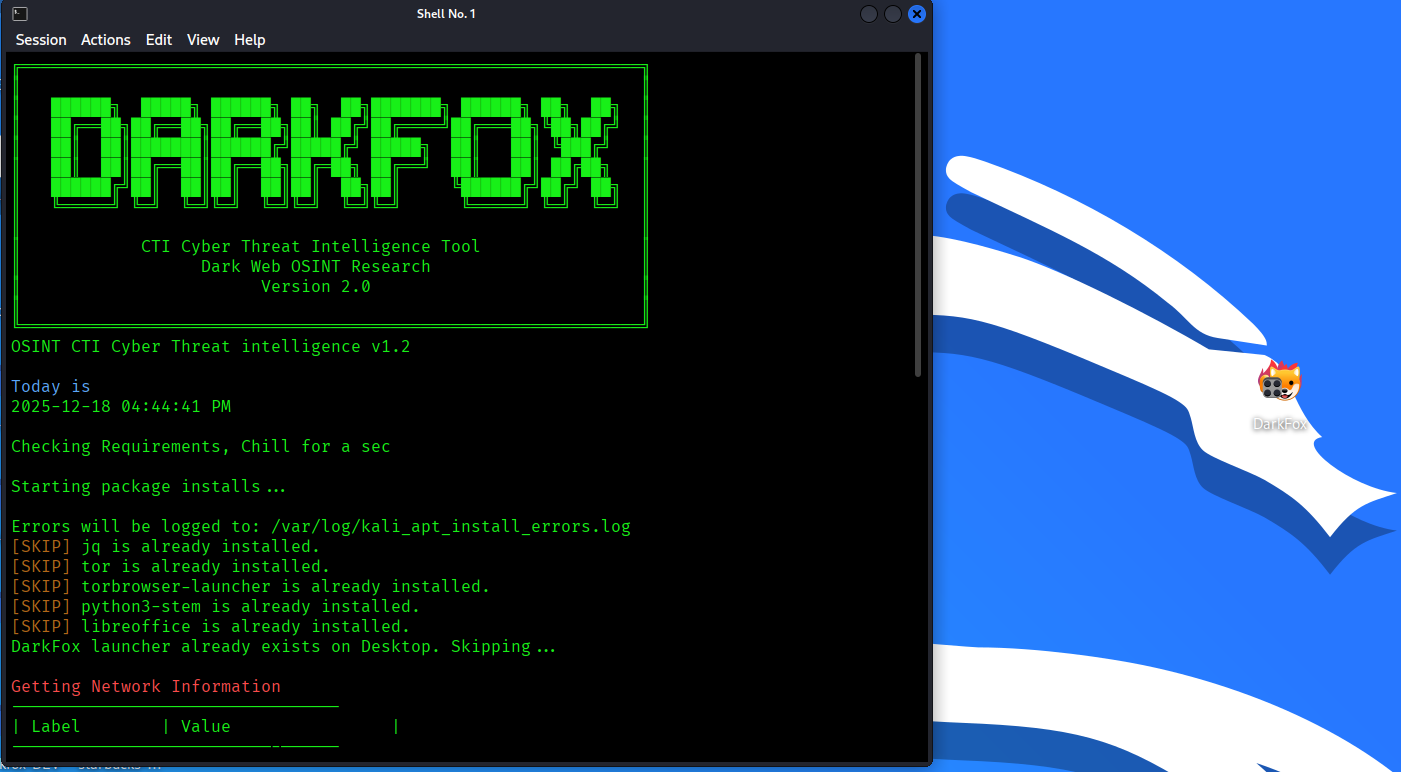Open the Actions menu

106,40
